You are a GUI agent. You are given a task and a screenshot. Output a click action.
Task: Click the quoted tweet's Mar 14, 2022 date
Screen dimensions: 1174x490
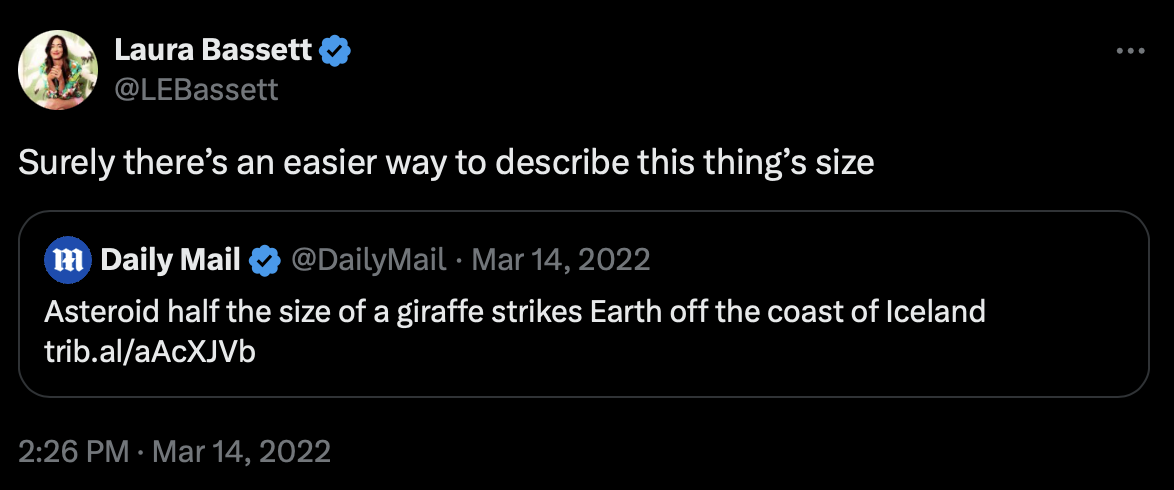(561, 261)
